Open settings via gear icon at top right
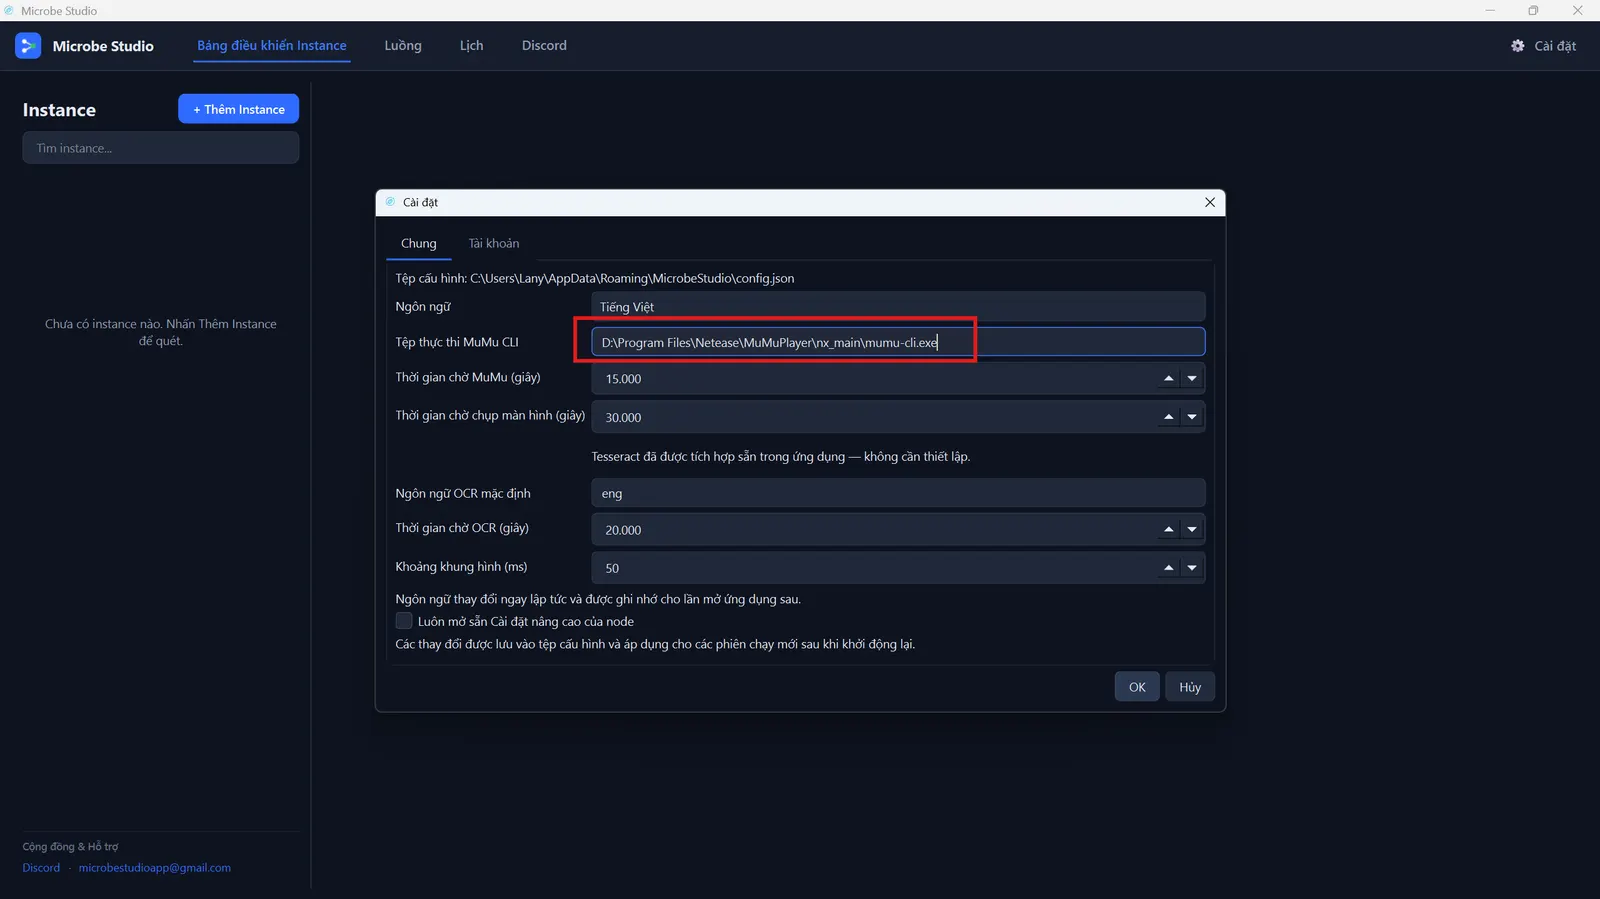This screenshot has height=899, width=1600. [x=1517, y=46]
